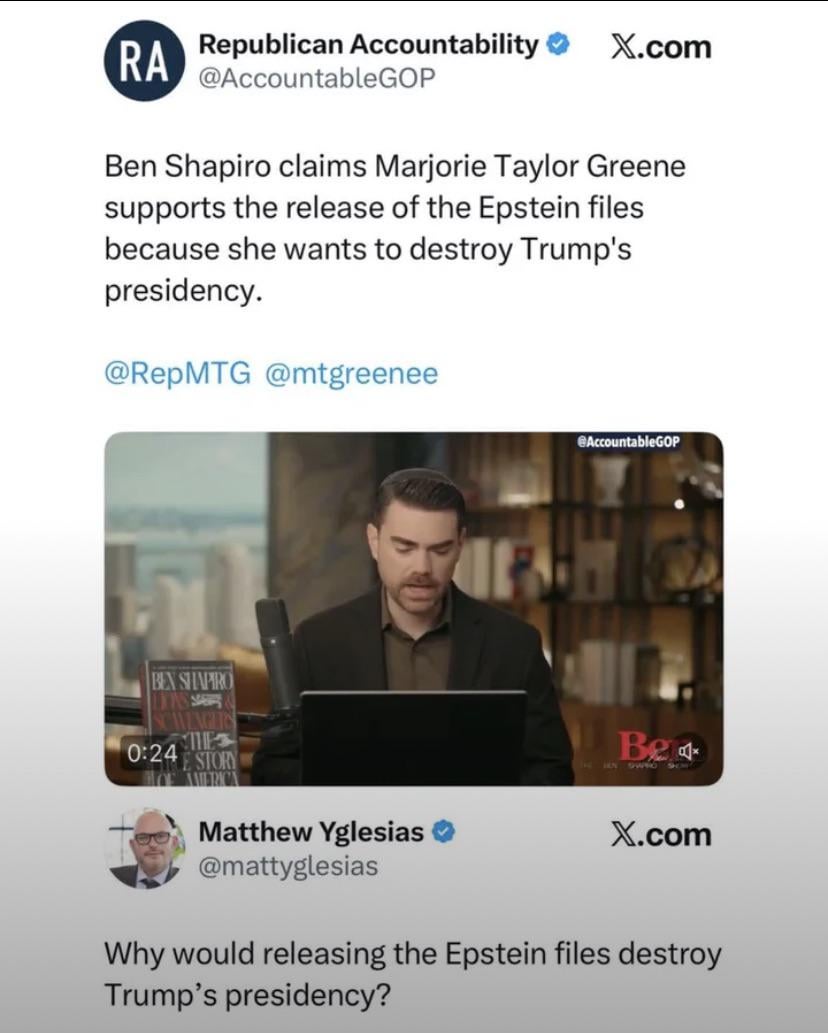The height and width of the screenshot is (1033, 828).
Task: Open Matthew Yglesias's profile picture
Action: point(146,849)
